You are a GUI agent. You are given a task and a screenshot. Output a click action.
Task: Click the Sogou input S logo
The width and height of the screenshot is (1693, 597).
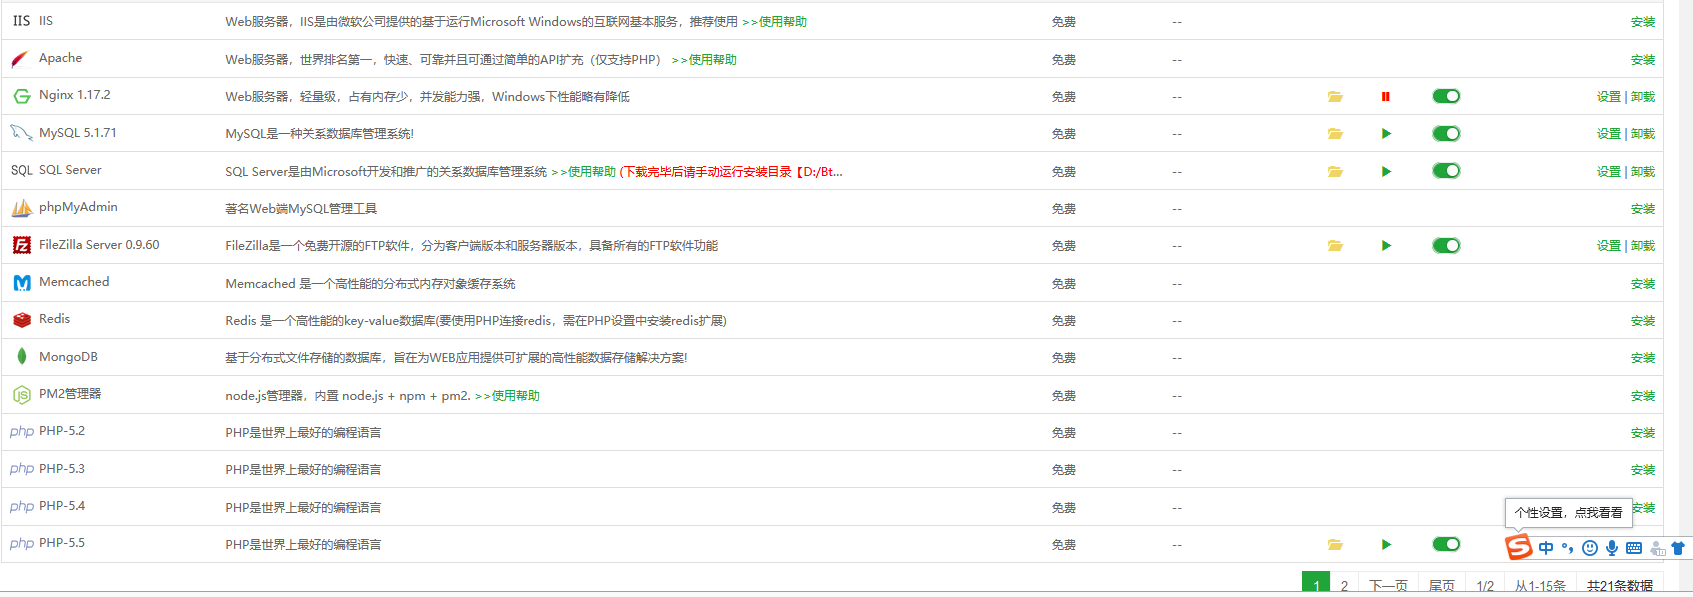1519,547
